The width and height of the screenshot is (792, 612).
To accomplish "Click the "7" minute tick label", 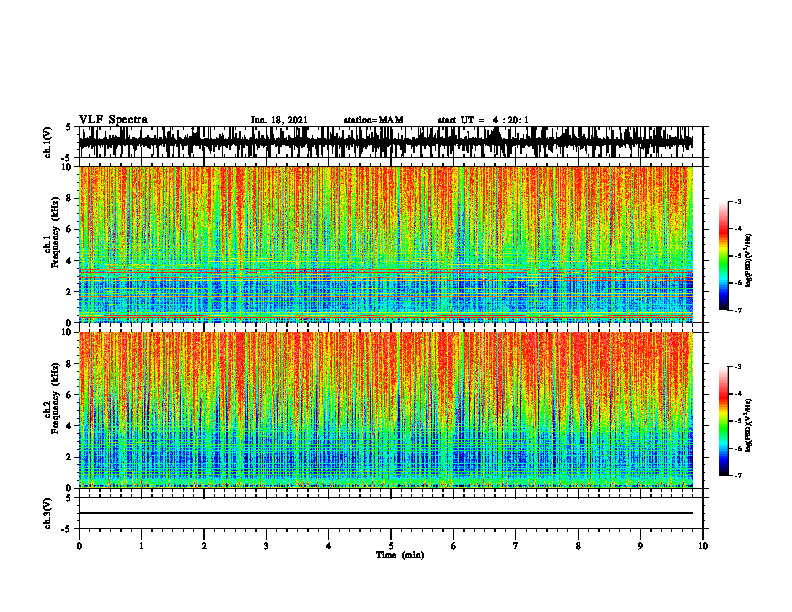I will [516, 546].
